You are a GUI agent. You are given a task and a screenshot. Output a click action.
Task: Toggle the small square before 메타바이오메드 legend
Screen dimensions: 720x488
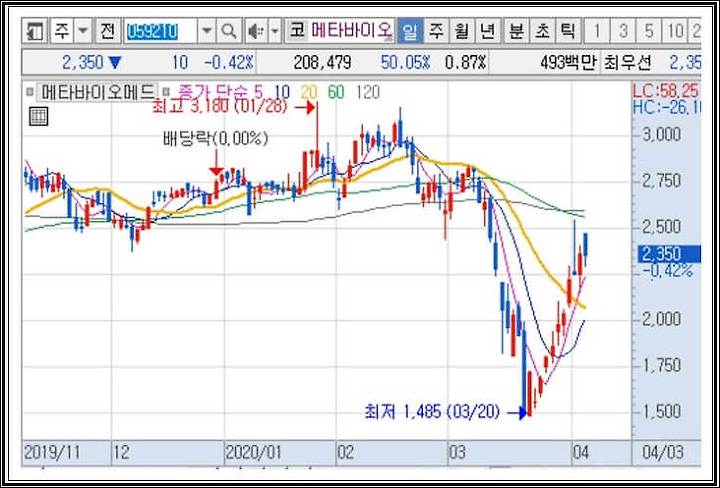click(30, 92)
